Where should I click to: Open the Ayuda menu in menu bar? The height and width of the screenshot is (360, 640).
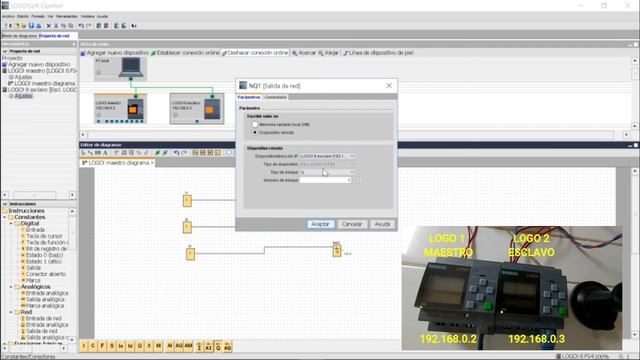tap(102, 16)
